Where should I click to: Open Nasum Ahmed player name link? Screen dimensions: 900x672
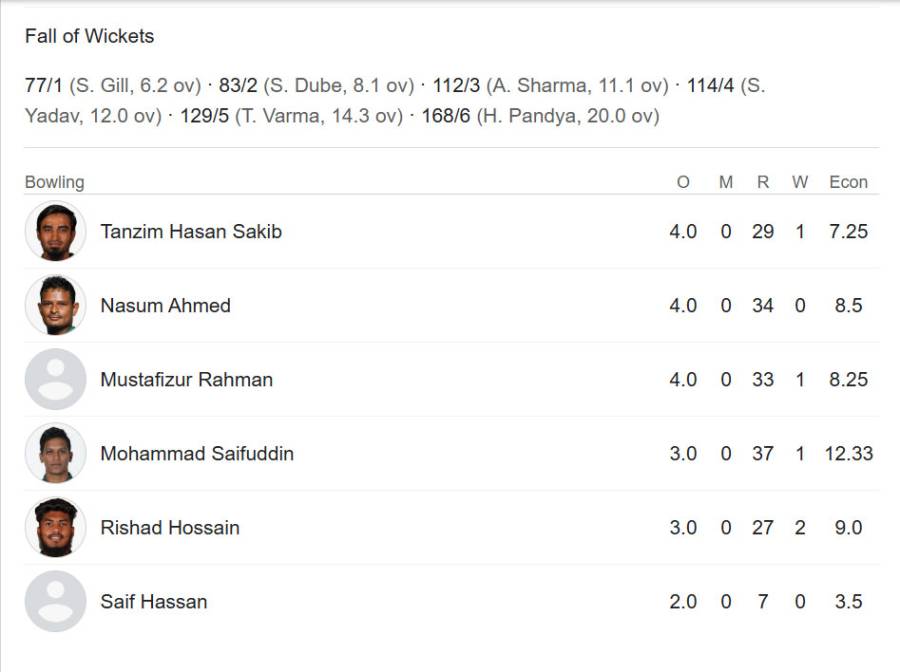tap(165, 305)
